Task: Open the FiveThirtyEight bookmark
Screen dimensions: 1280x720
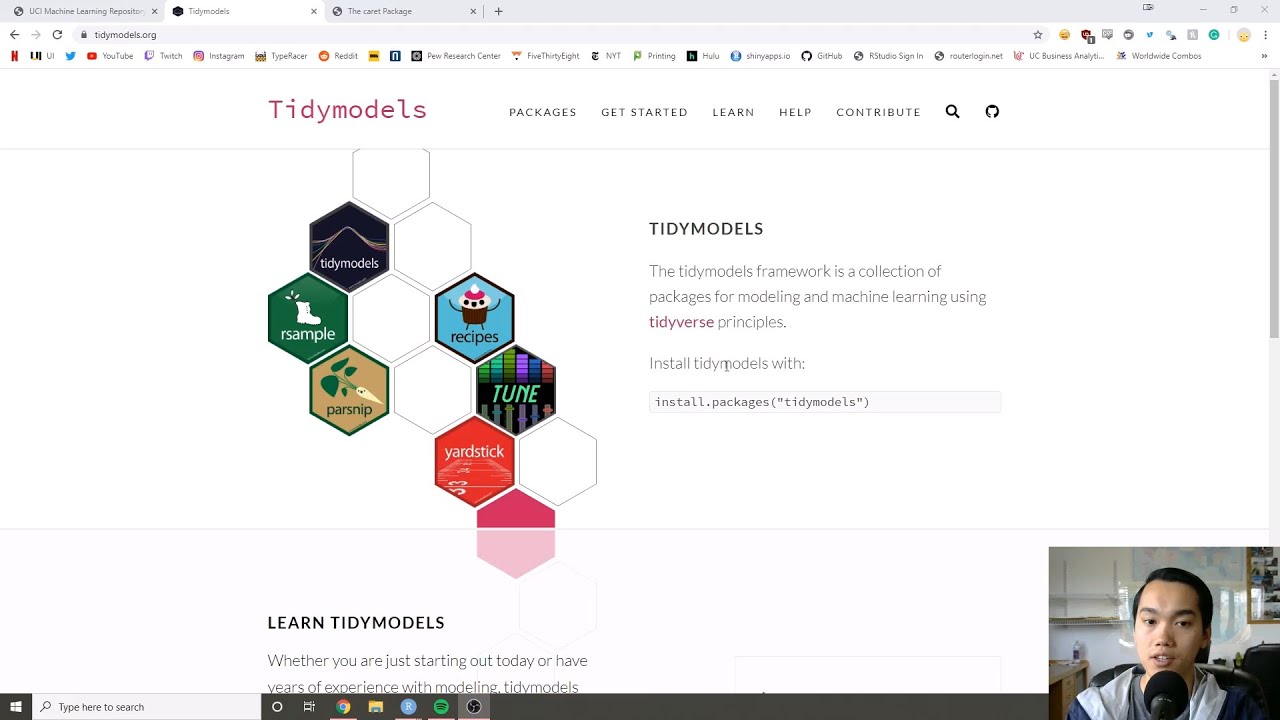Action: [x=545, y=56]
